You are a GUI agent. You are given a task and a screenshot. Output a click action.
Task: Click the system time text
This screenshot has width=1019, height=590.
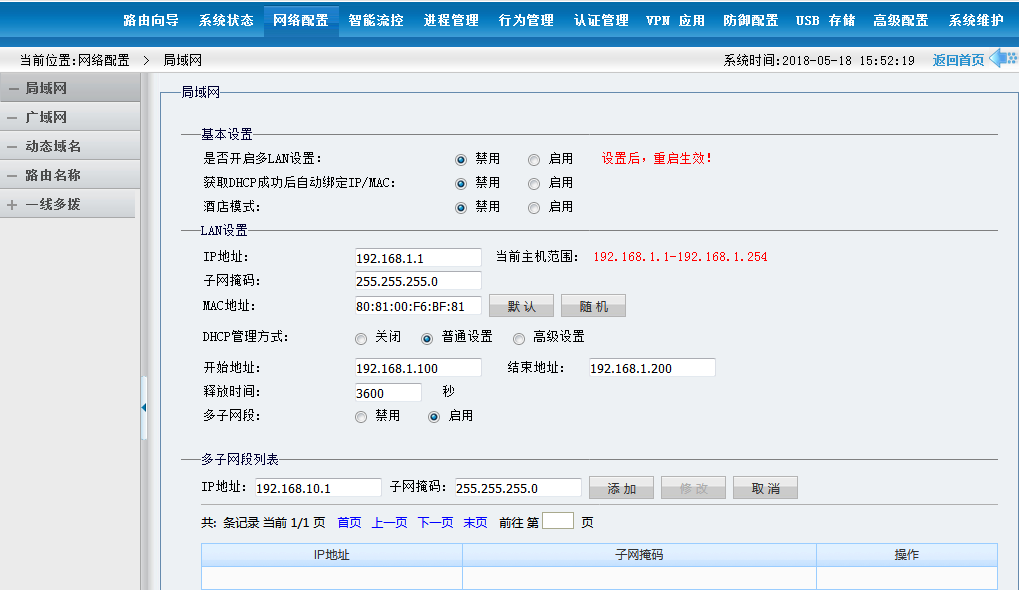pos(819,60)
